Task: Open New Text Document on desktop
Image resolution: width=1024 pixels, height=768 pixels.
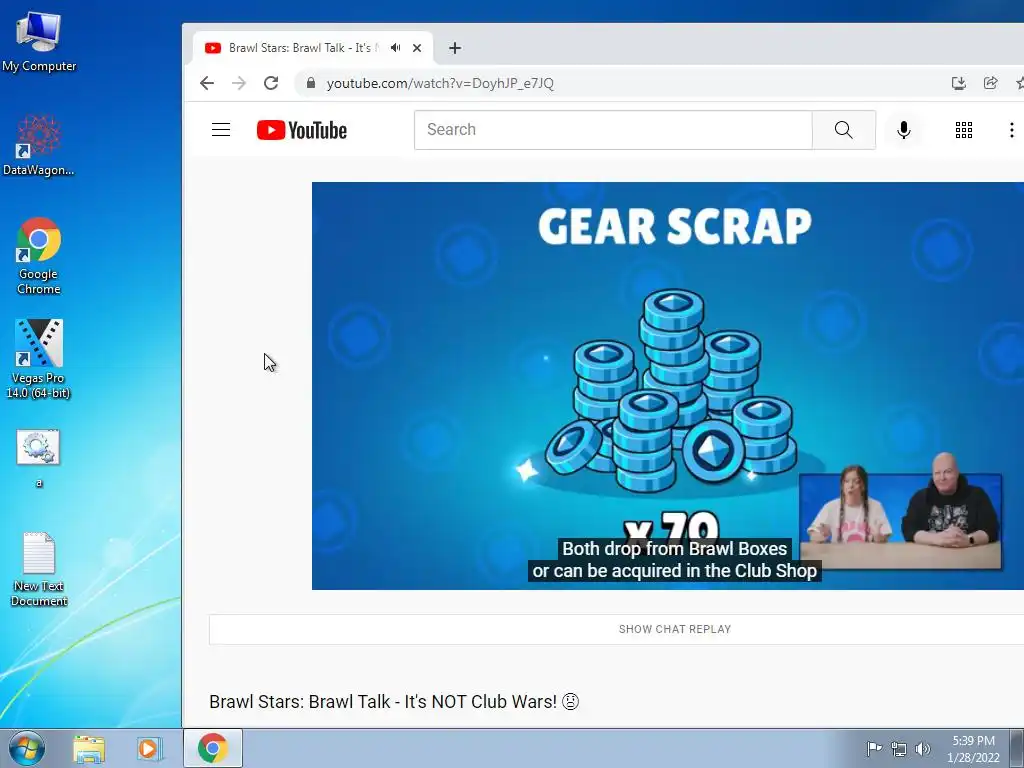Action: tap(39, 569)
